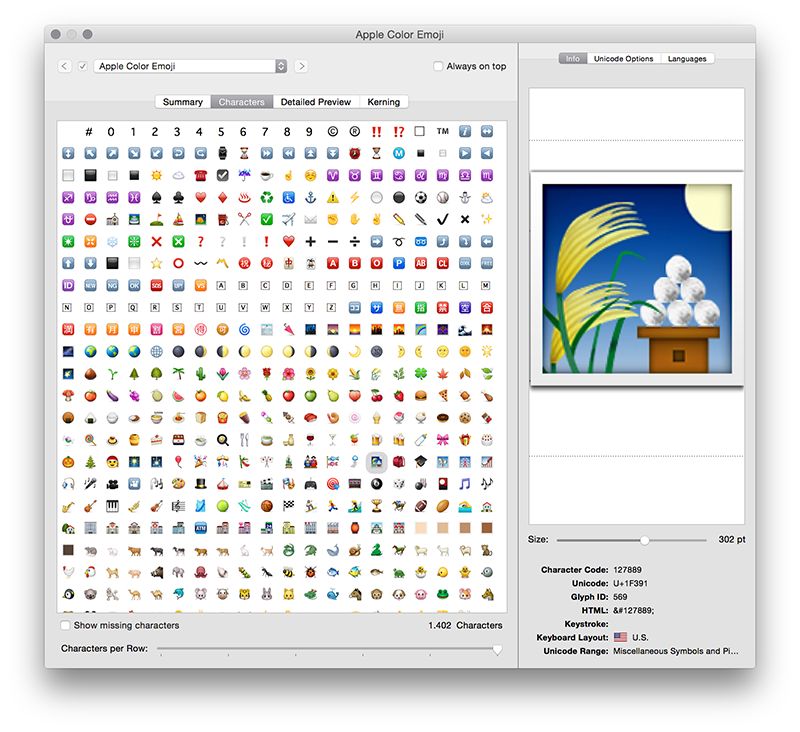Switch to the Detailed Preview tab
This screenshot has height=732, width=800.
click(x=315, y=102)
